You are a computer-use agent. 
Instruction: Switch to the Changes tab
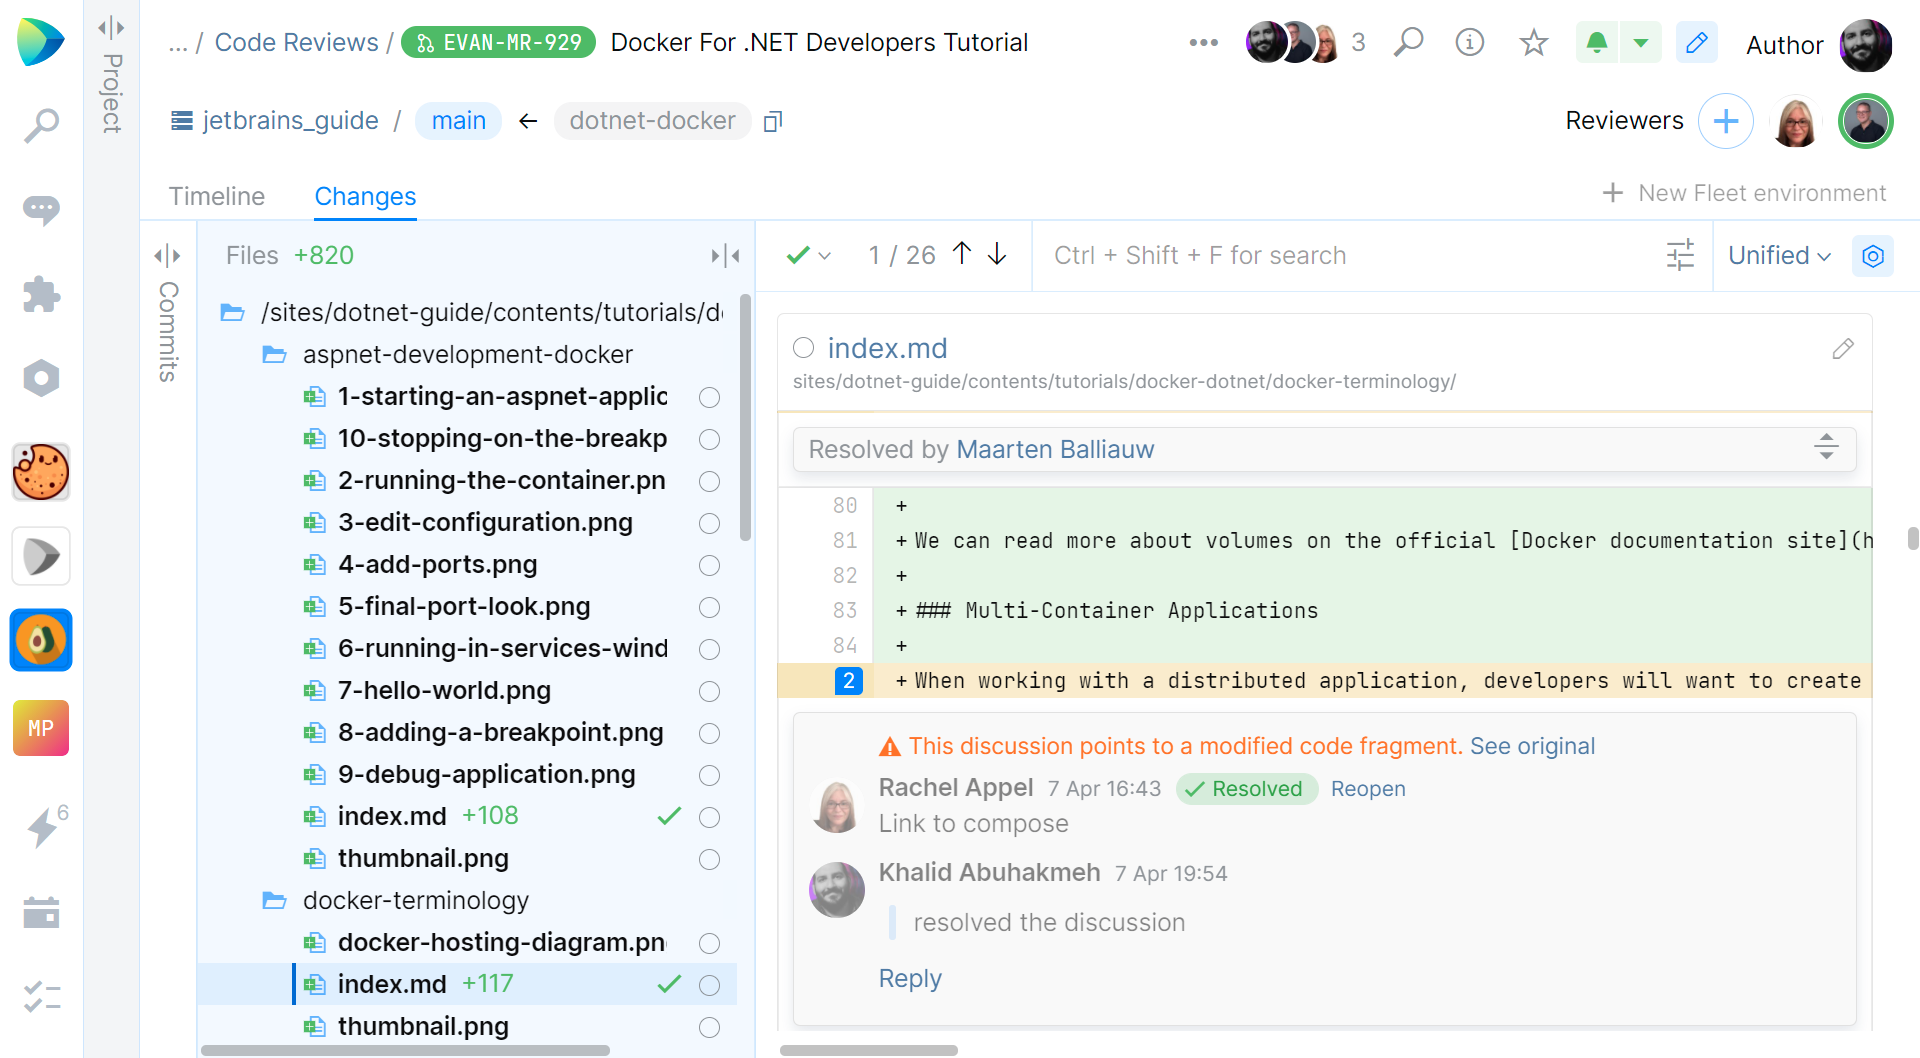pos(365,196)
